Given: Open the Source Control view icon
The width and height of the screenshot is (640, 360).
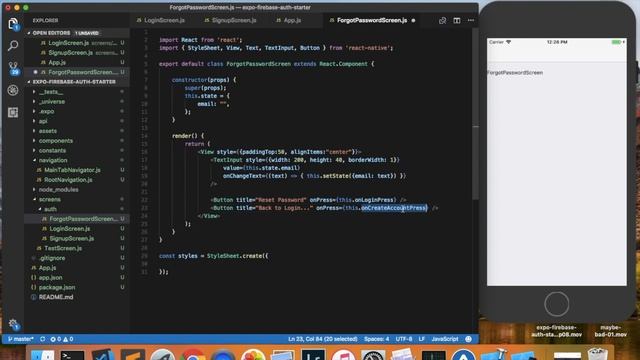Looking at the screenshot, I should click(x=13, y=68).
